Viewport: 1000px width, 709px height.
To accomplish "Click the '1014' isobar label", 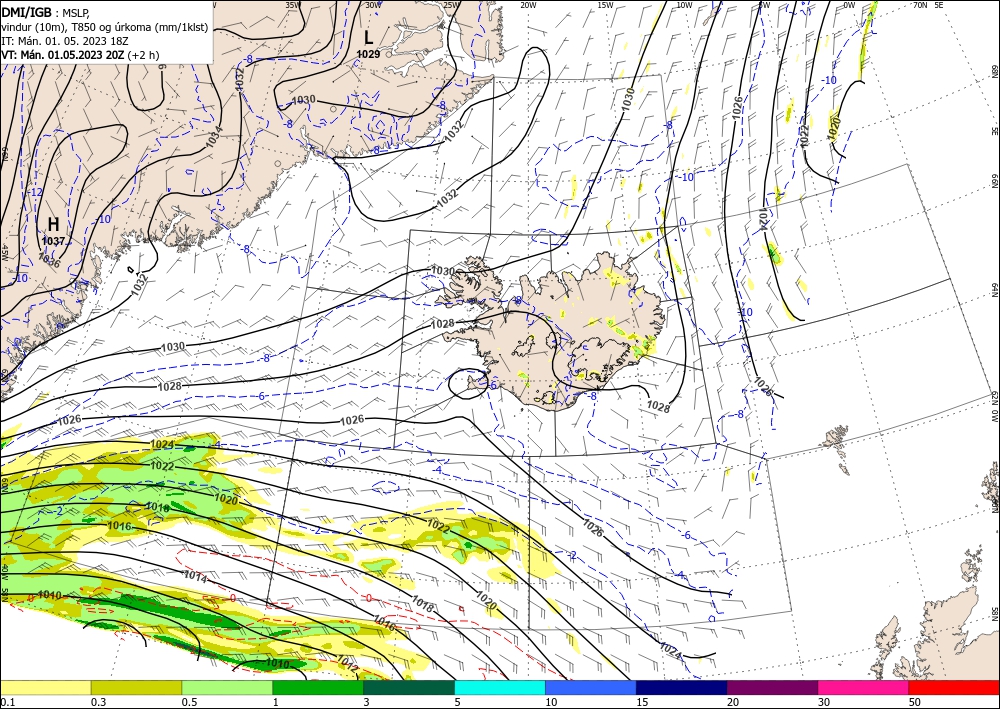I will tap(196, 576).
